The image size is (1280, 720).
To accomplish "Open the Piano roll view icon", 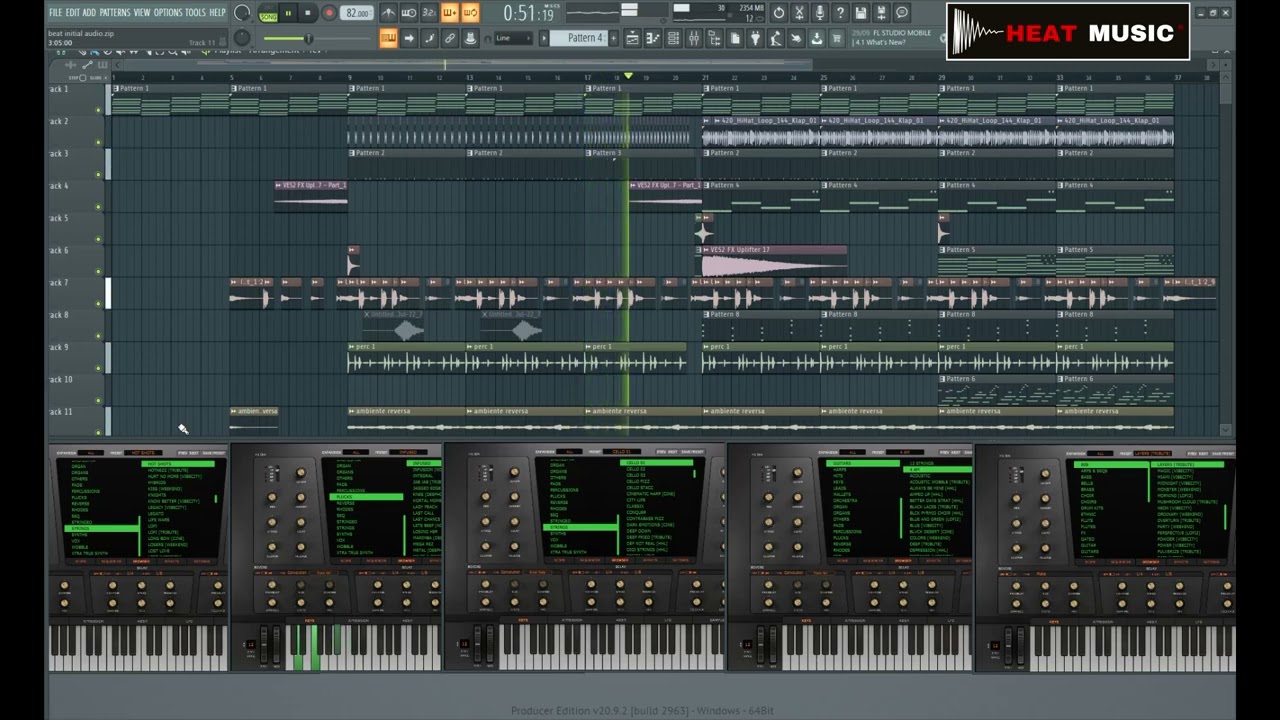I will pyautogui.click(x=653, y=38).
